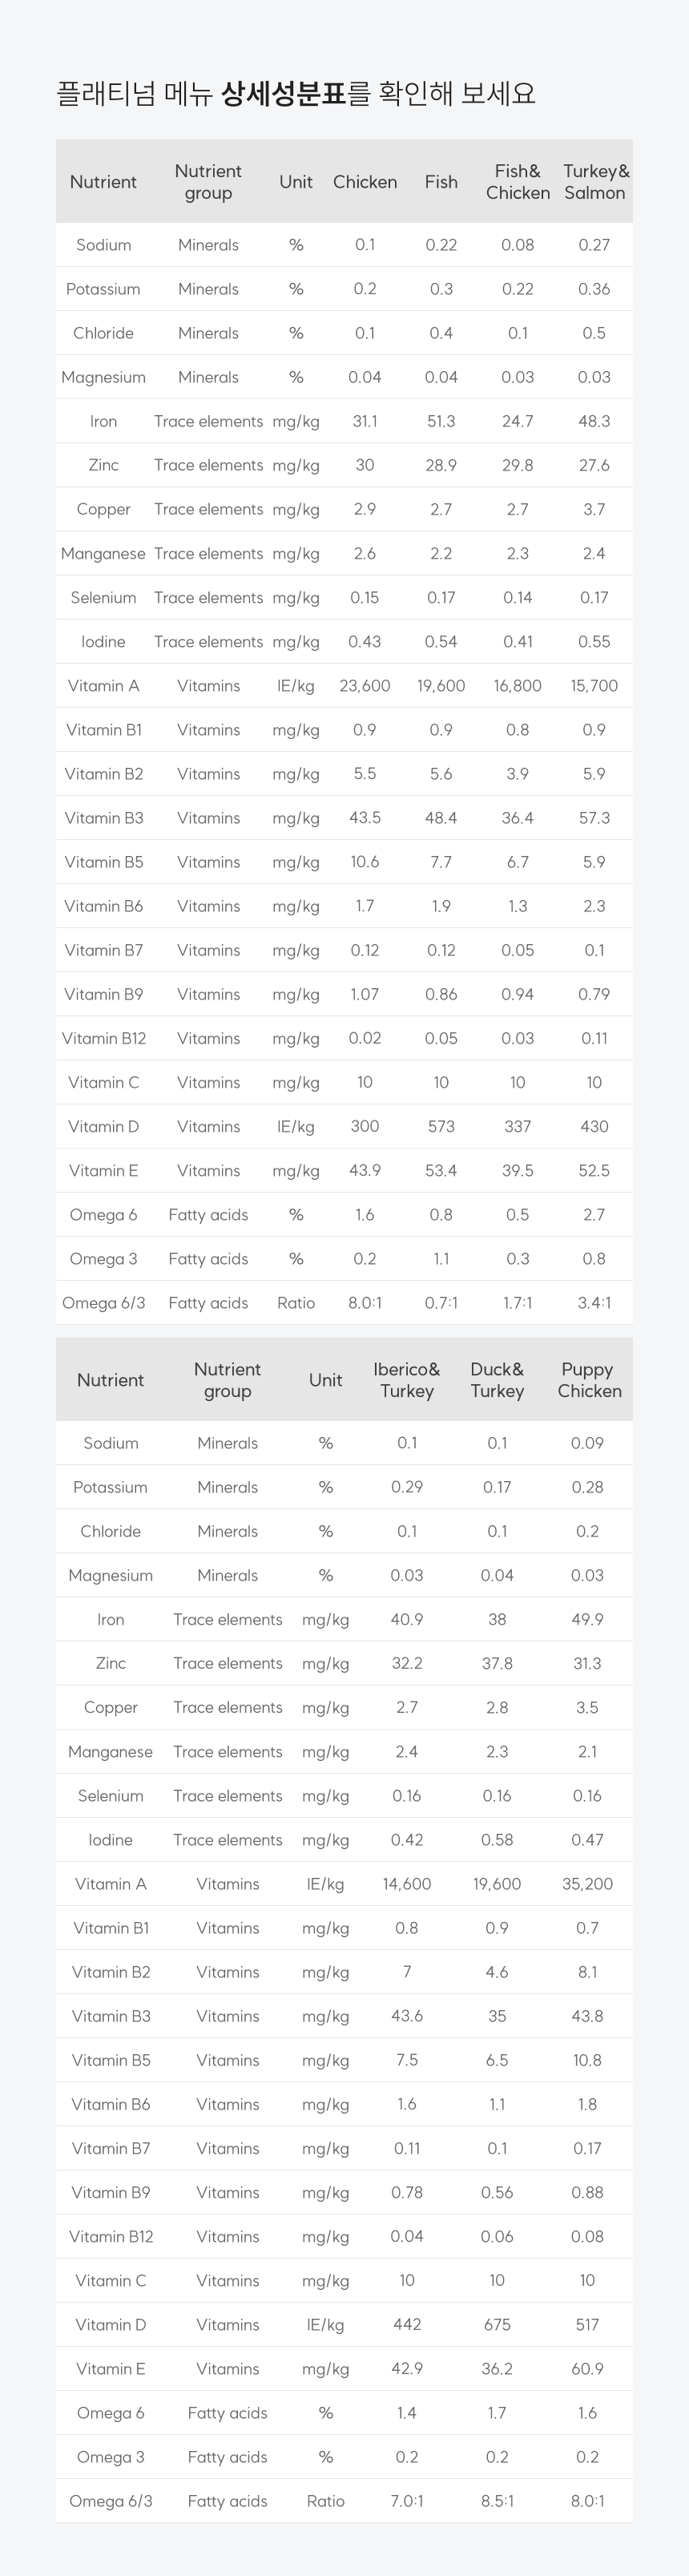Click the Iberico& Turkey column header
The image size is (689, 2576).
[x=407, y=1380]
